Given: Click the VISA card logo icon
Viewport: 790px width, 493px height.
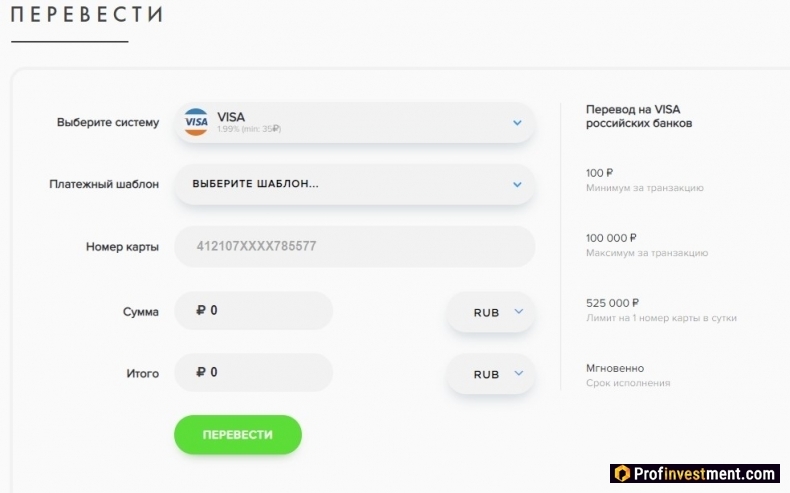Looking at the screenshot, I should (196, 122).
